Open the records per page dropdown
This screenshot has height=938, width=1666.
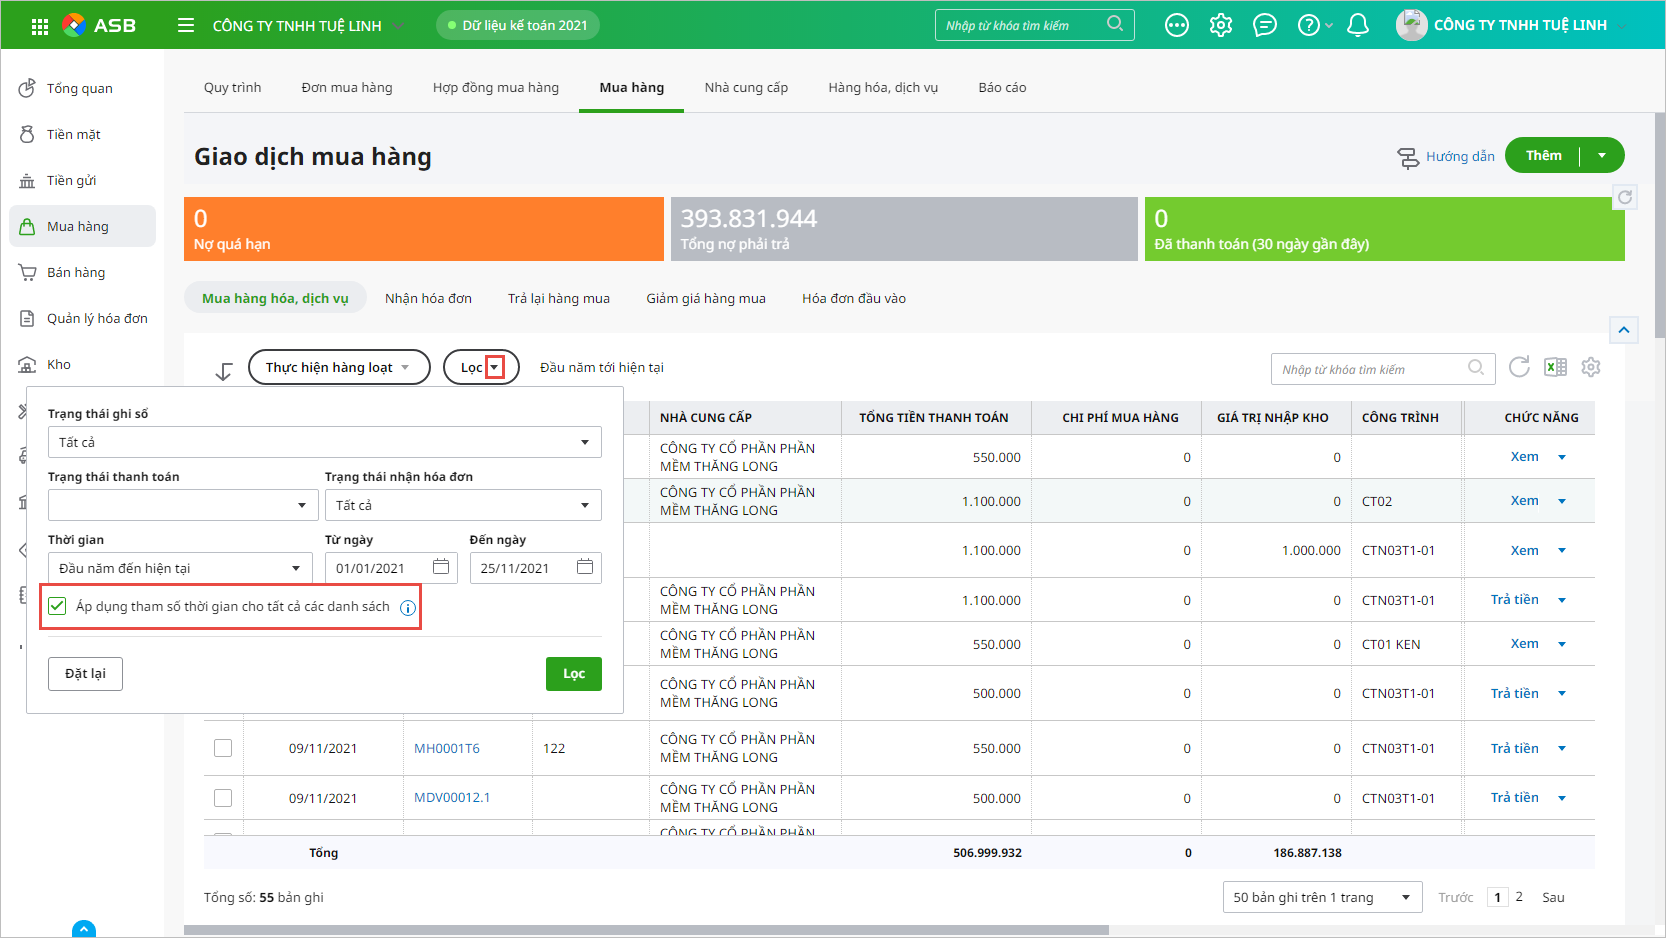(1322, 897)
